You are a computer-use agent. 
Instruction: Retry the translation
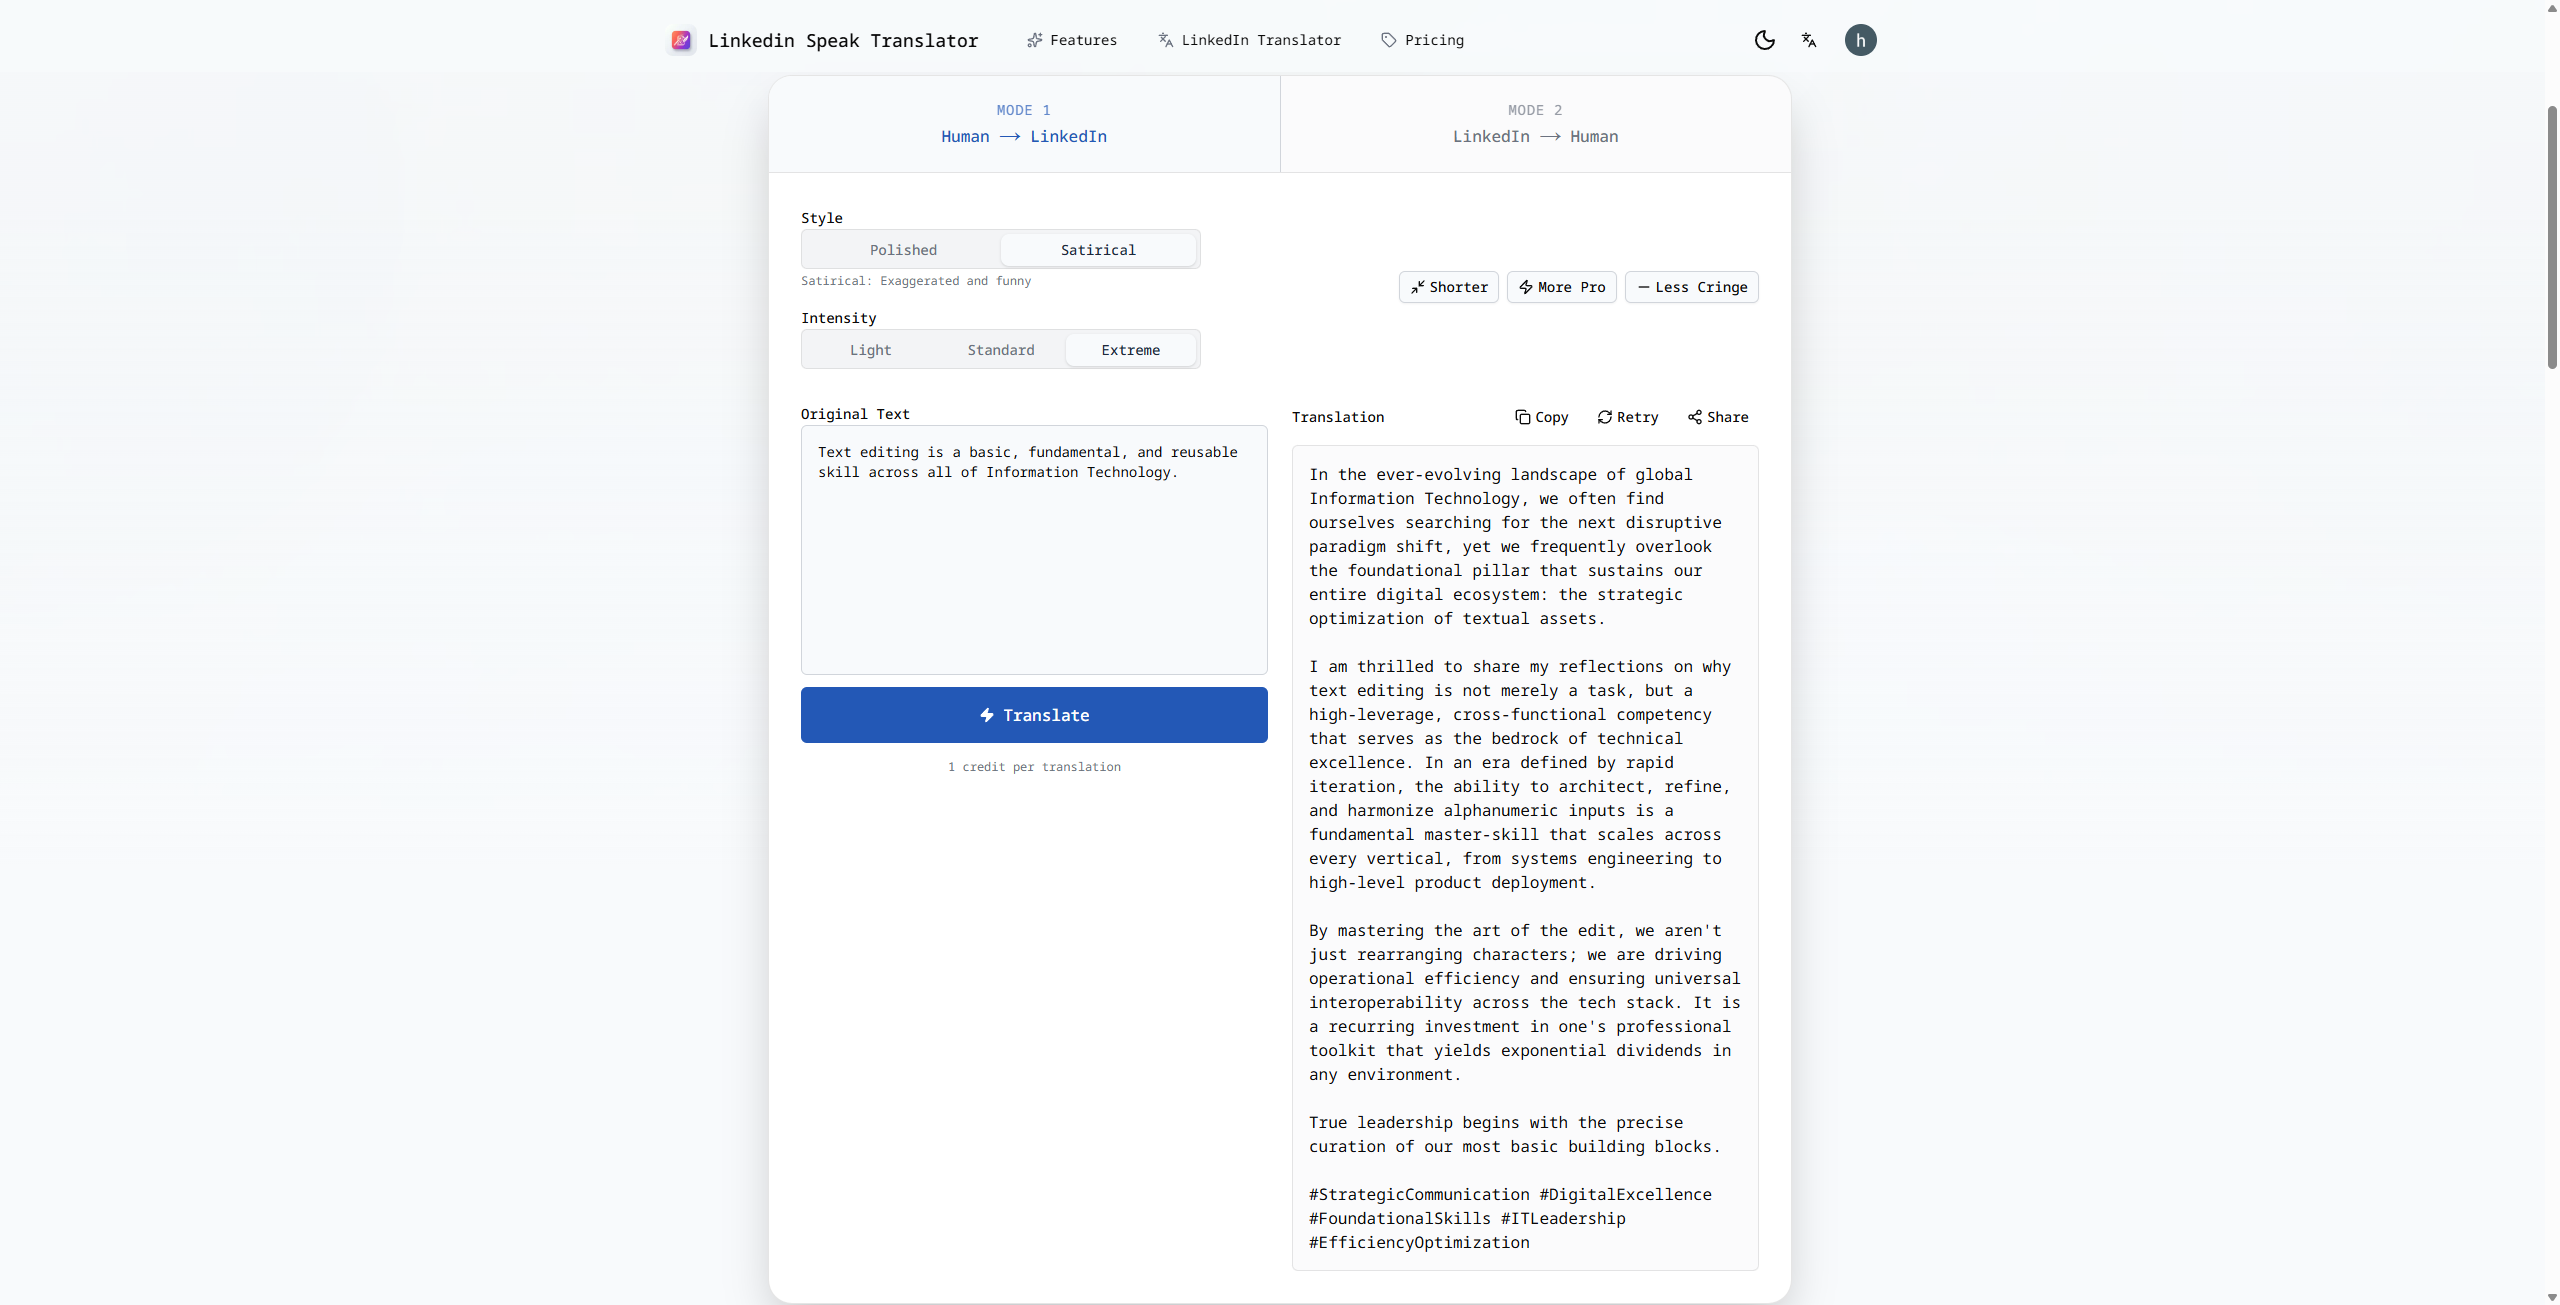(x=1628, y=417)
